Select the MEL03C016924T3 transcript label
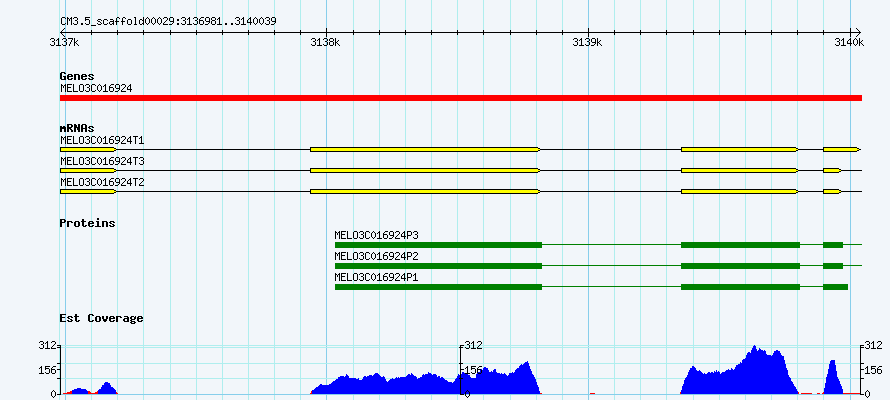This screenshot has height=400, width=890. (102, 161)
